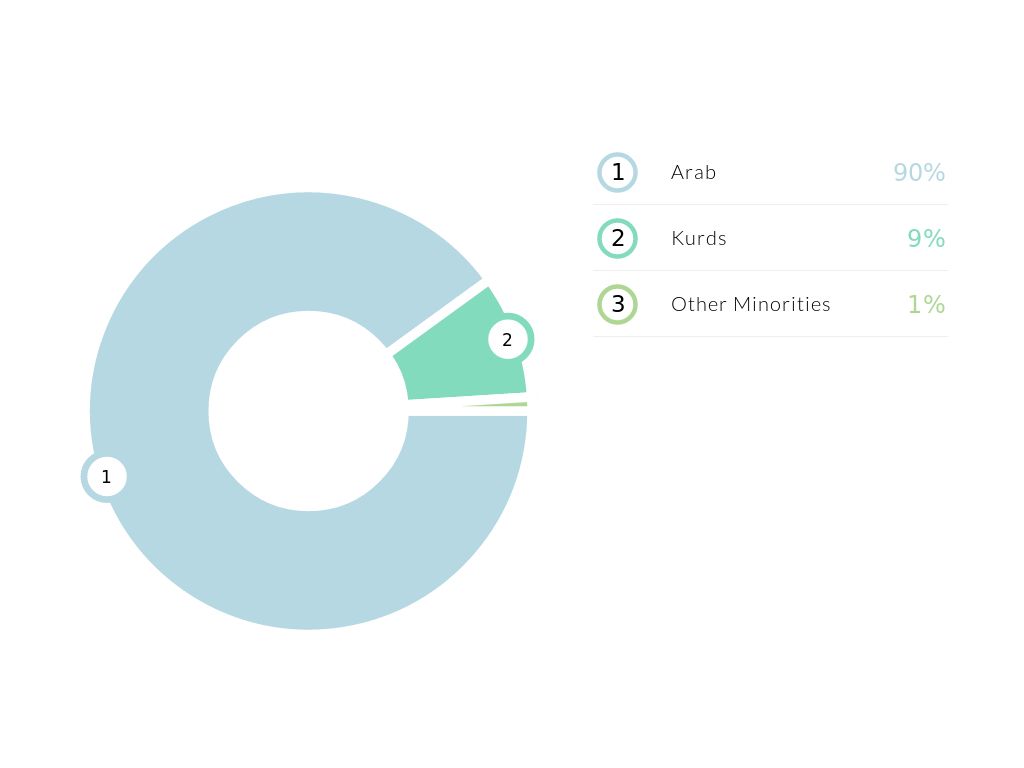The image size is (1024, 768).
Task: Click the Arab legend label
Action: pyautogui.click(x=693, y=172)
